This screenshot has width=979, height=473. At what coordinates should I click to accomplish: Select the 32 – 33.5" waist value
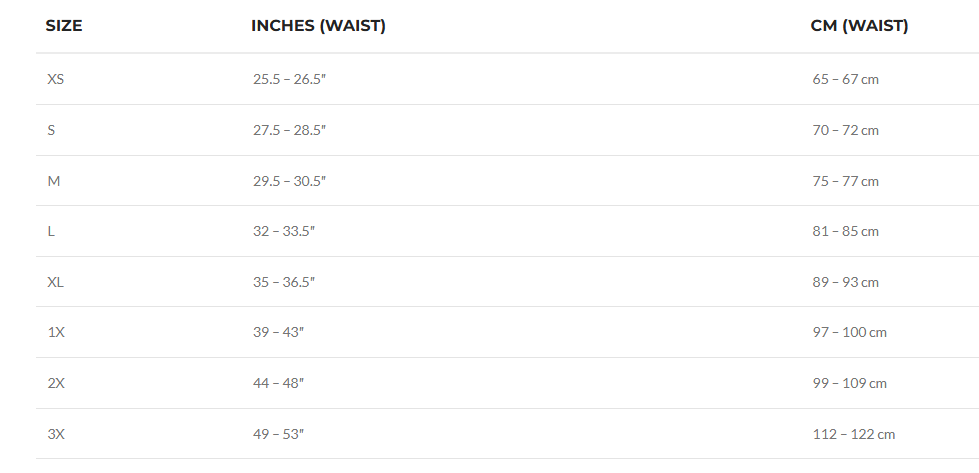(284, 231)
